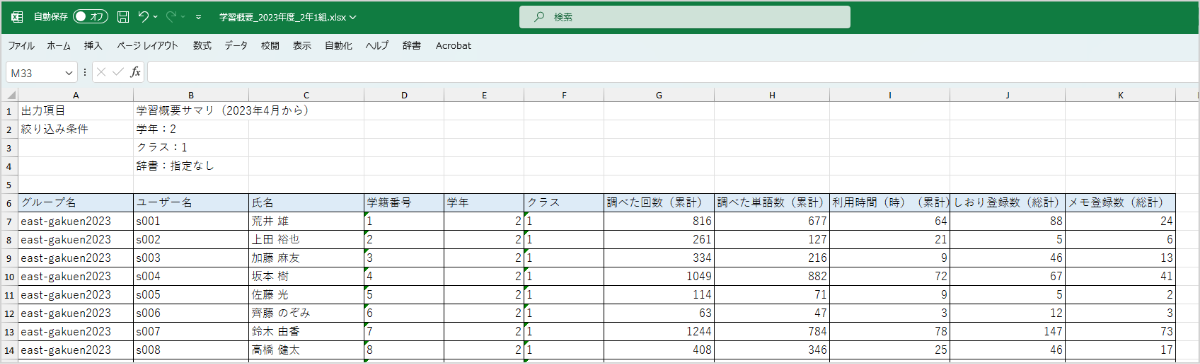
Task: Click cell containing 辞書：指定なし
Action: tap(190, 165)
